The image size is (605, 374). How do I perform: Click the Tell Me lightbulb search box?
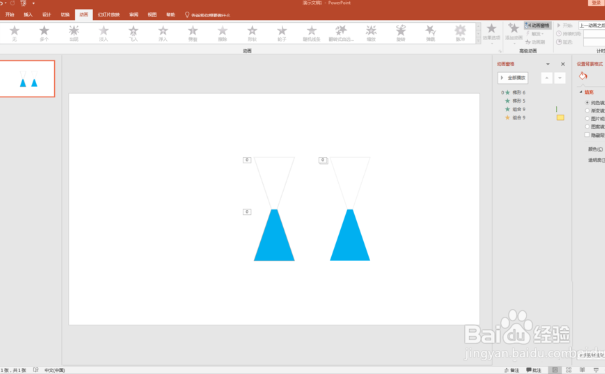pyautogui.click(x=208, y=15)
